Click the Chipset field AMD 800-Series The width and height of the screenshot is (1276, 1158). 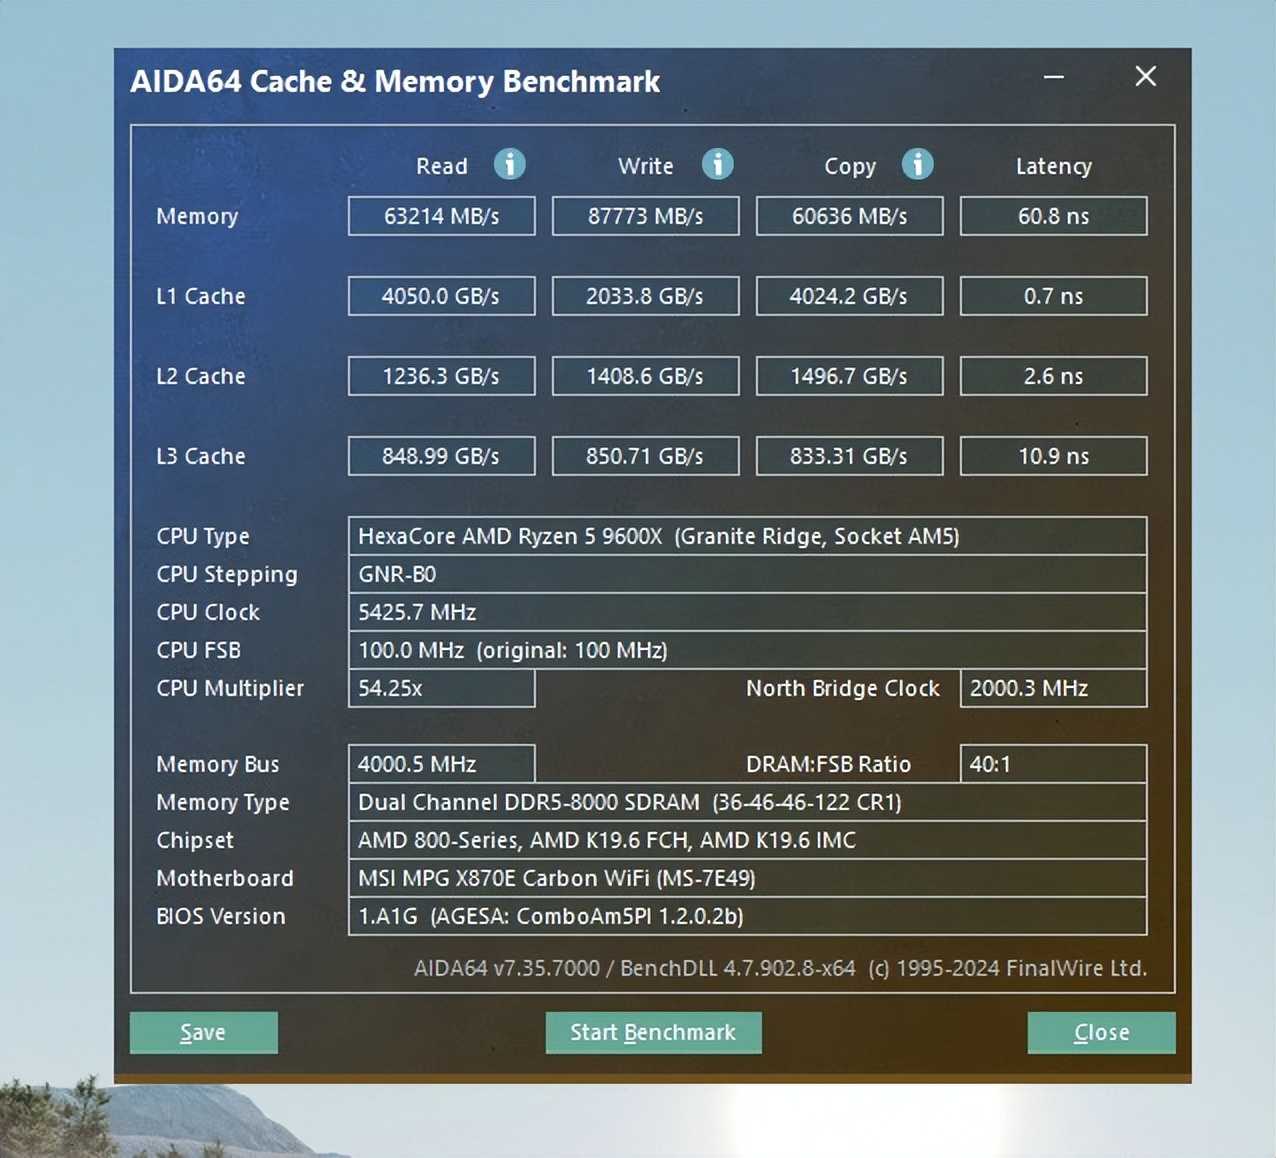[747, 840]
